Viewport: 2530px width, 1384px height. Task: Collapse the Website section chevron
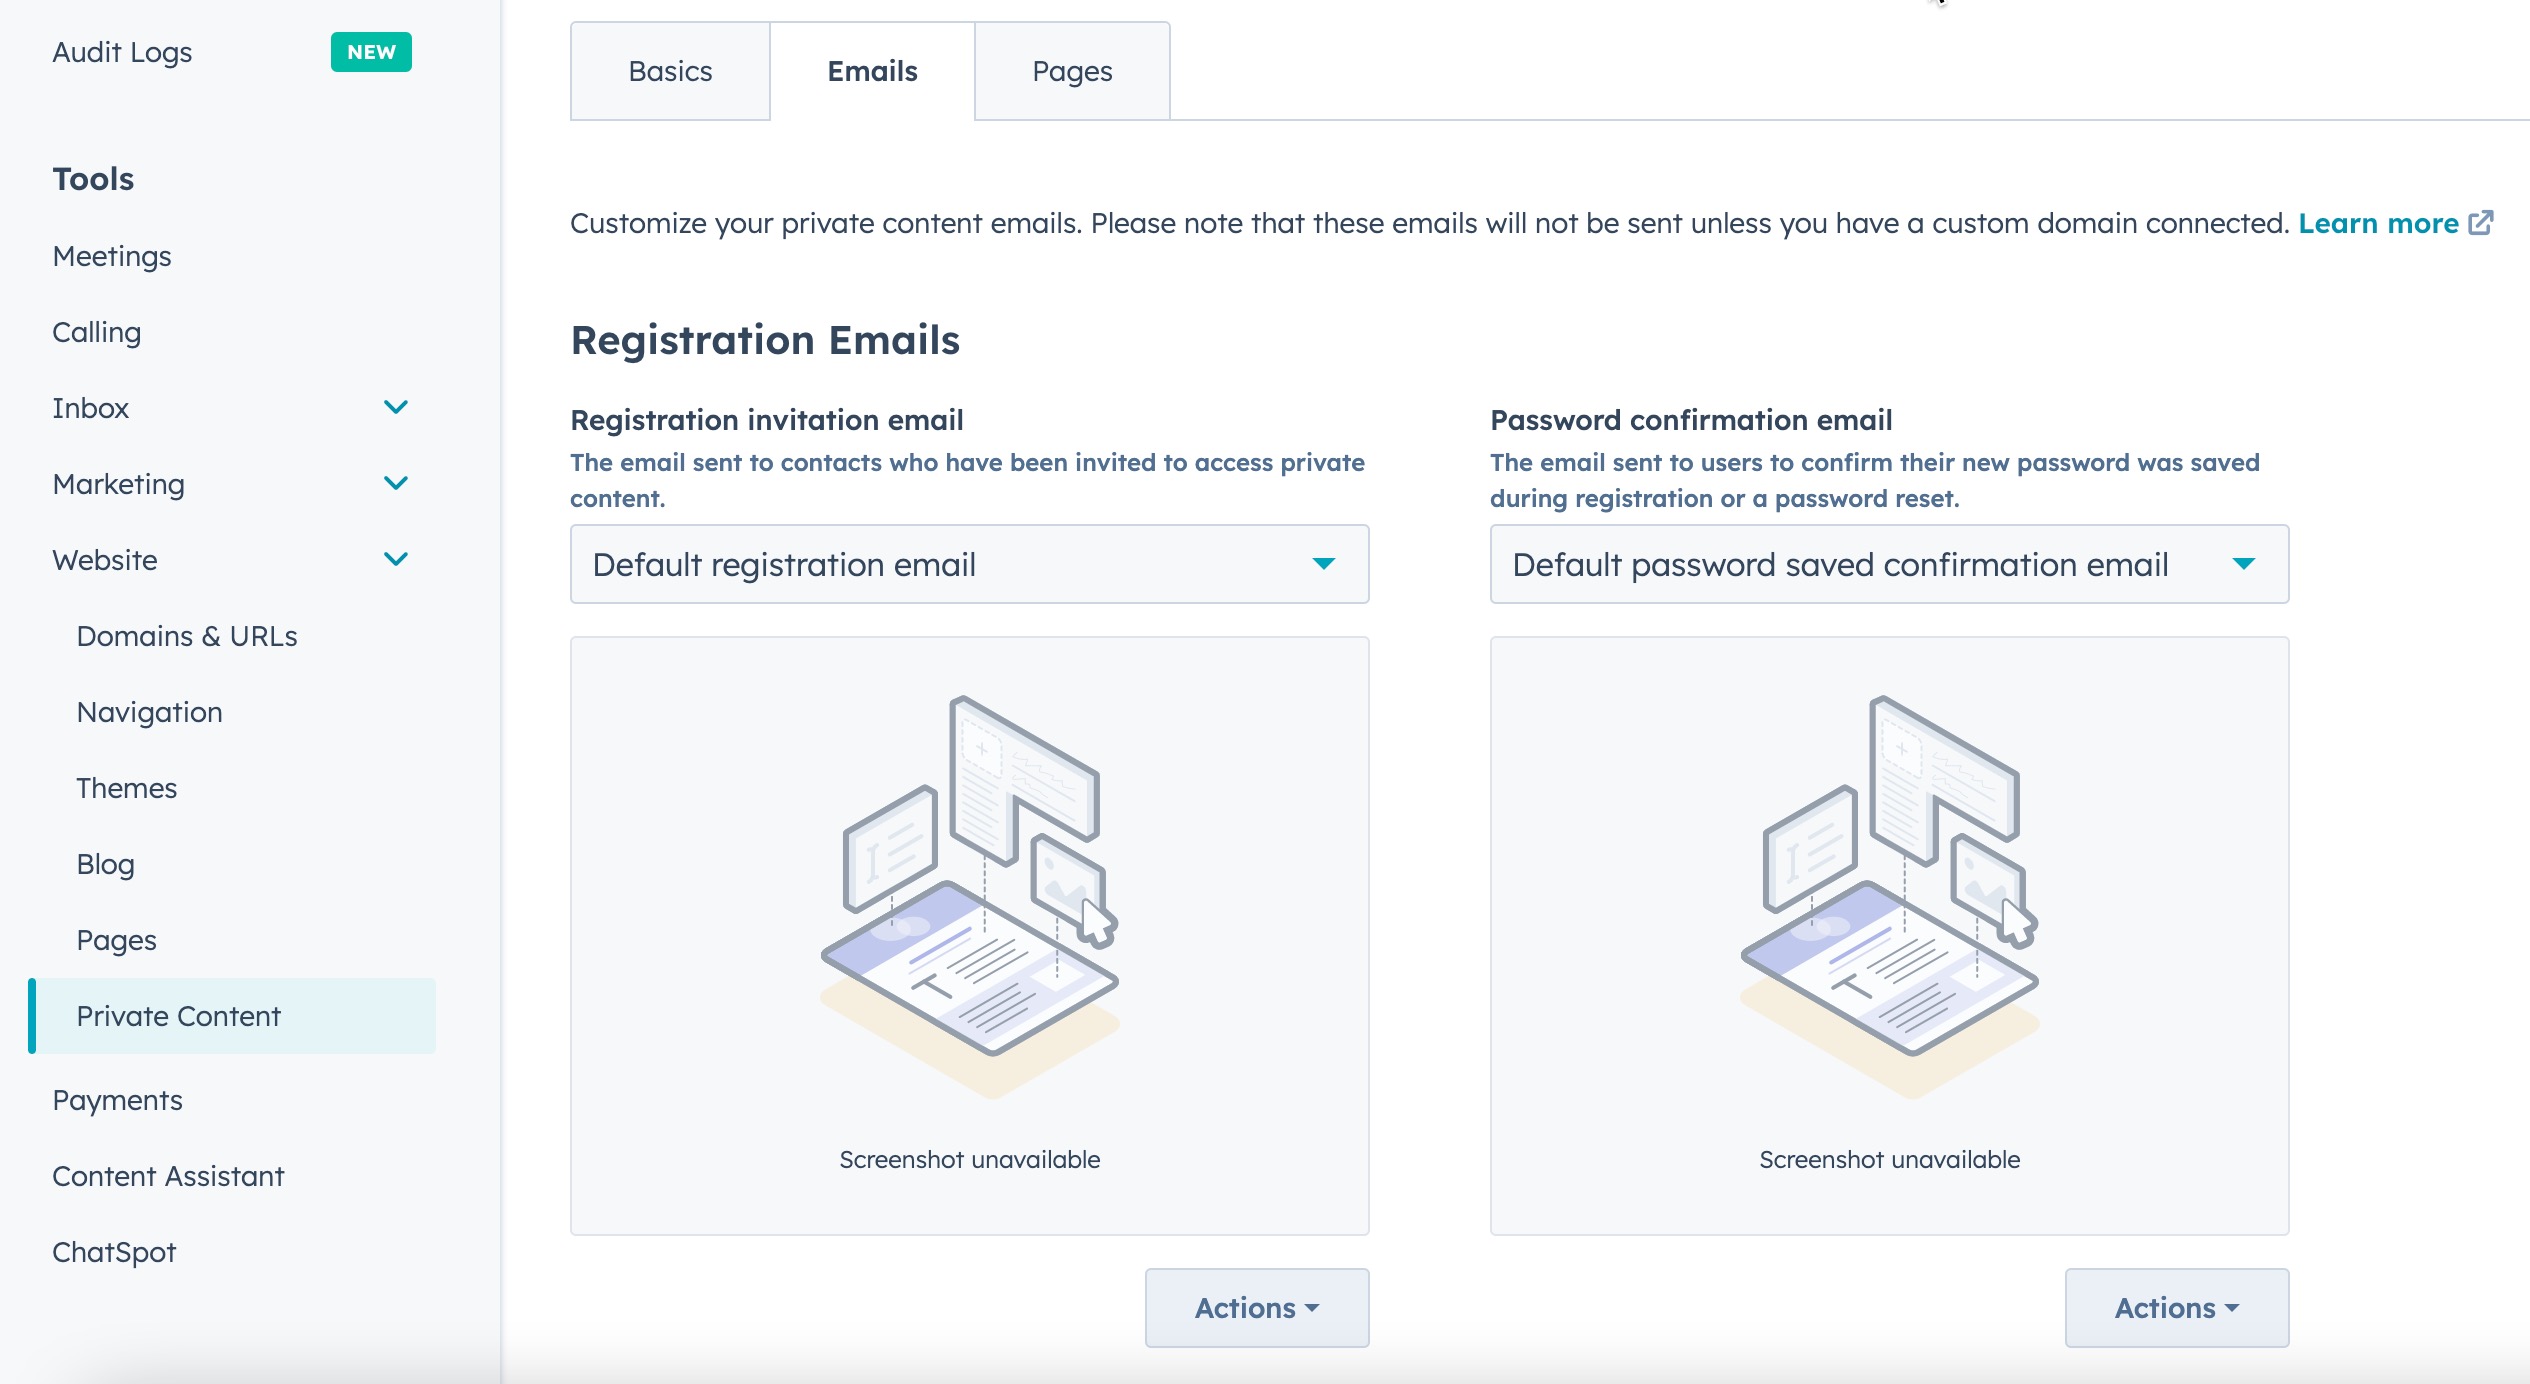(396, 559)
